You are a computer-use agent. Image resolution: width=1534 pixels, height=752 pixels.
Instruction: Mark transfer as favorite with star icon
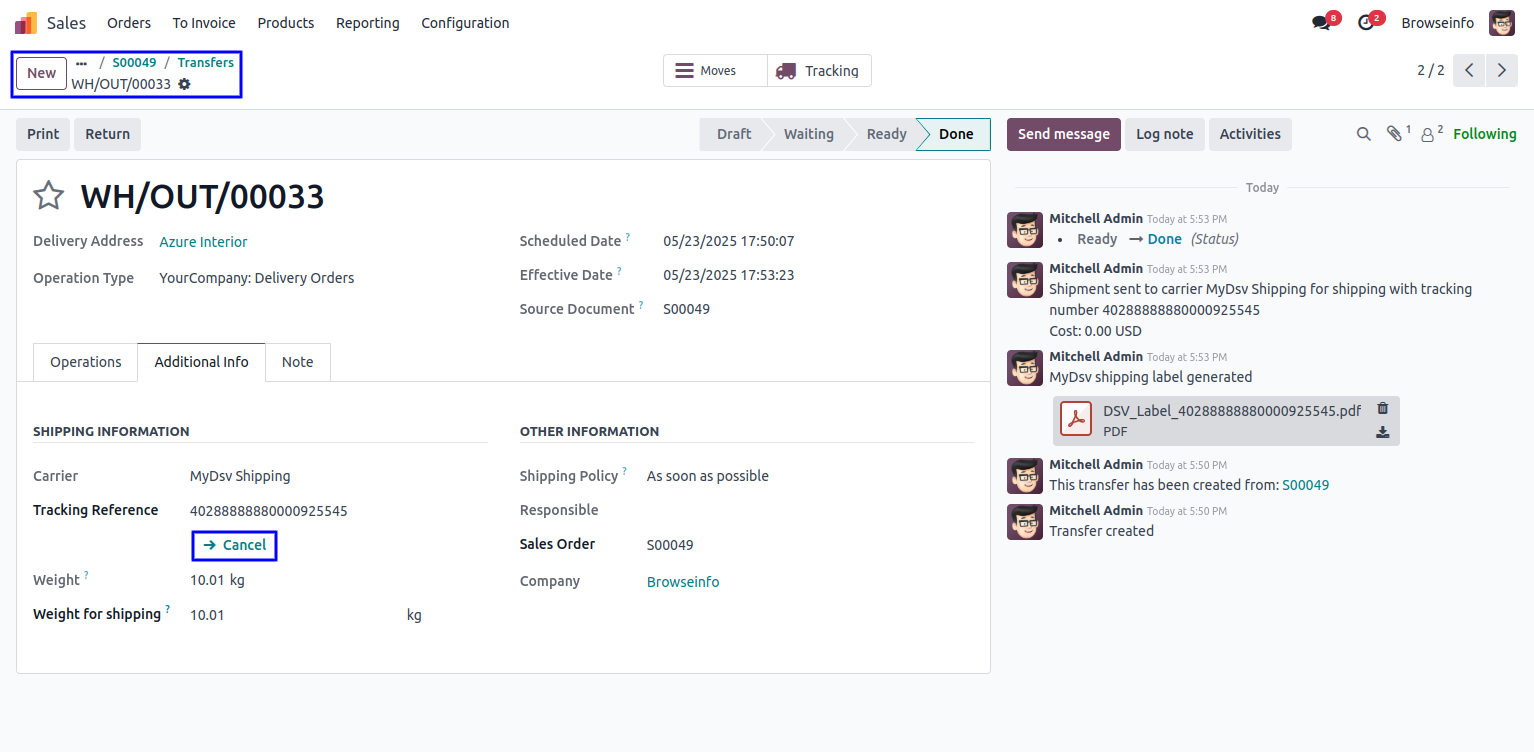tap(49, 196)
